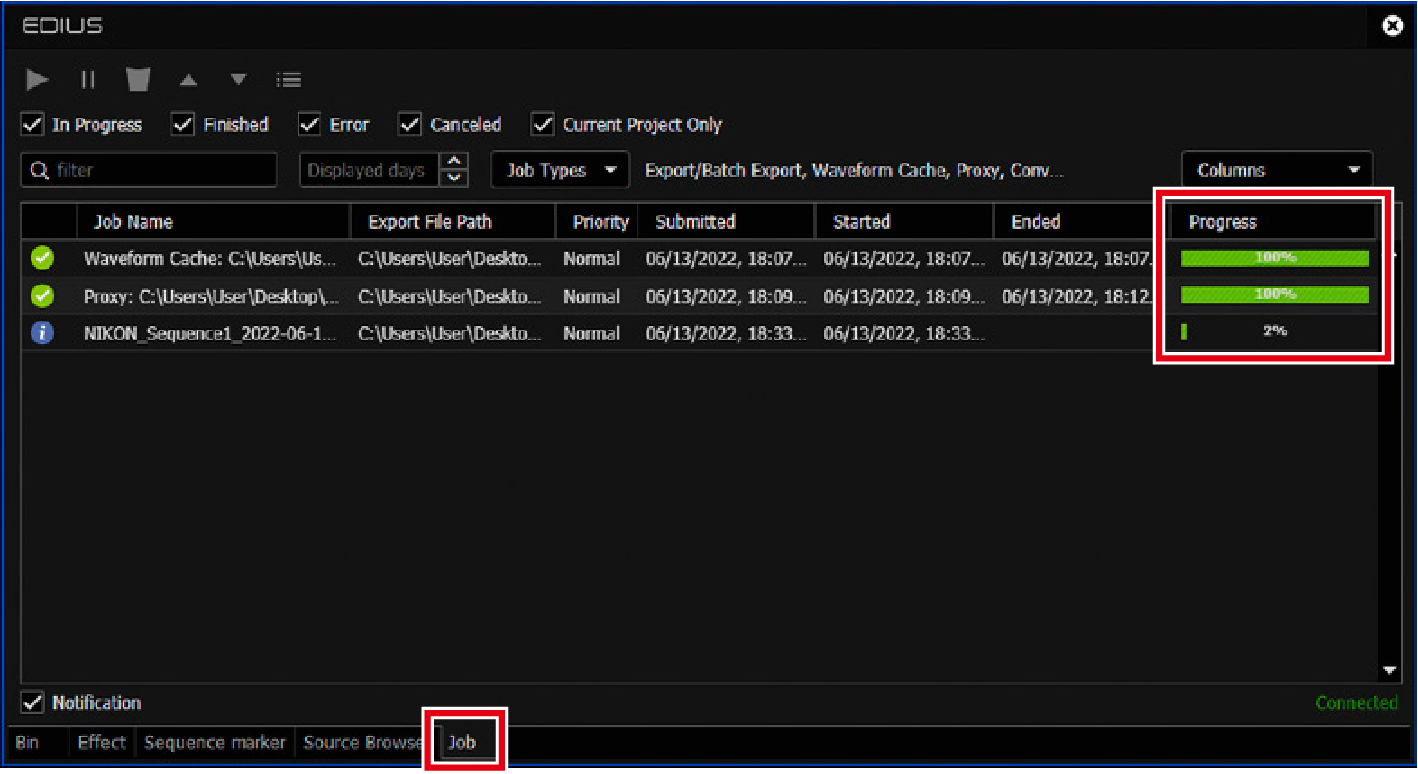Viewport: 1418px width, 774px height.
Task: Click the Progress column header
Action: point(1222,222)
